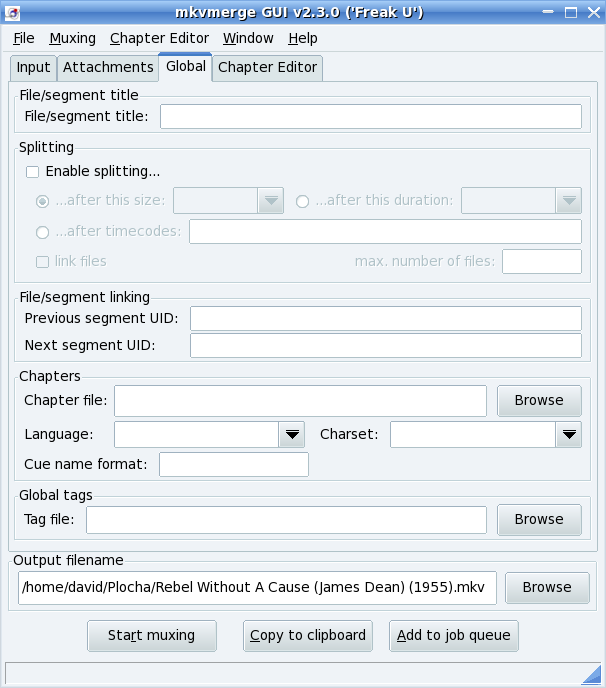Enable splitting checkbox

(x=32, y=172)
